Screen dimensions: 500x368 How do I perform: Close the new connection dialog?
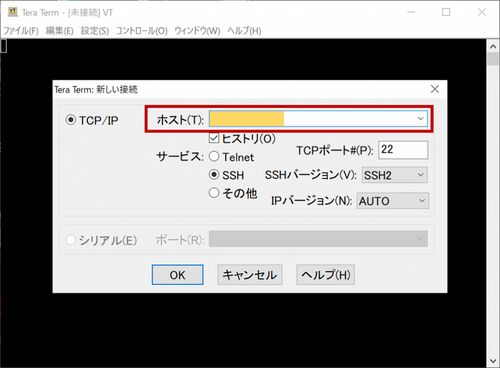[435, 89]
